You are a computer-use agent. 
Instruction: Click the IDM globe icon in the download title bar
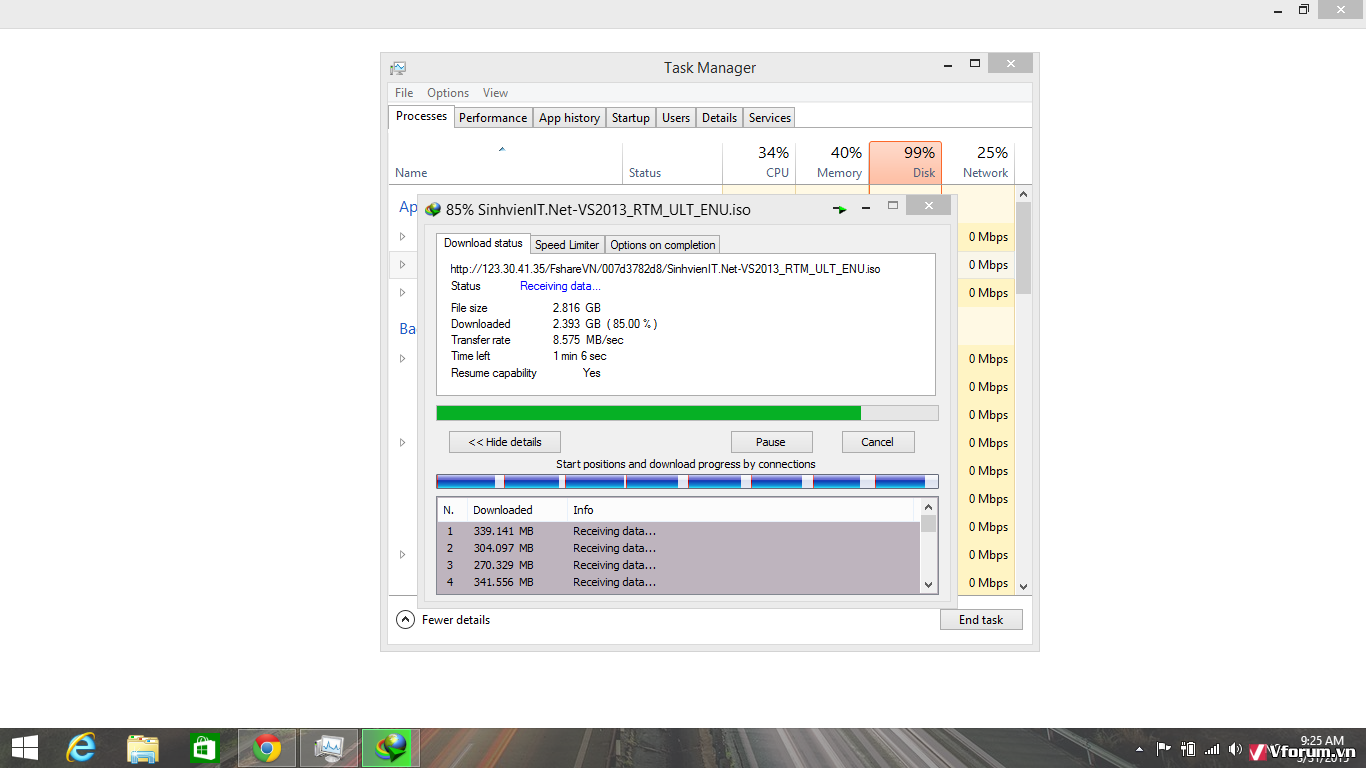point(433,210)
